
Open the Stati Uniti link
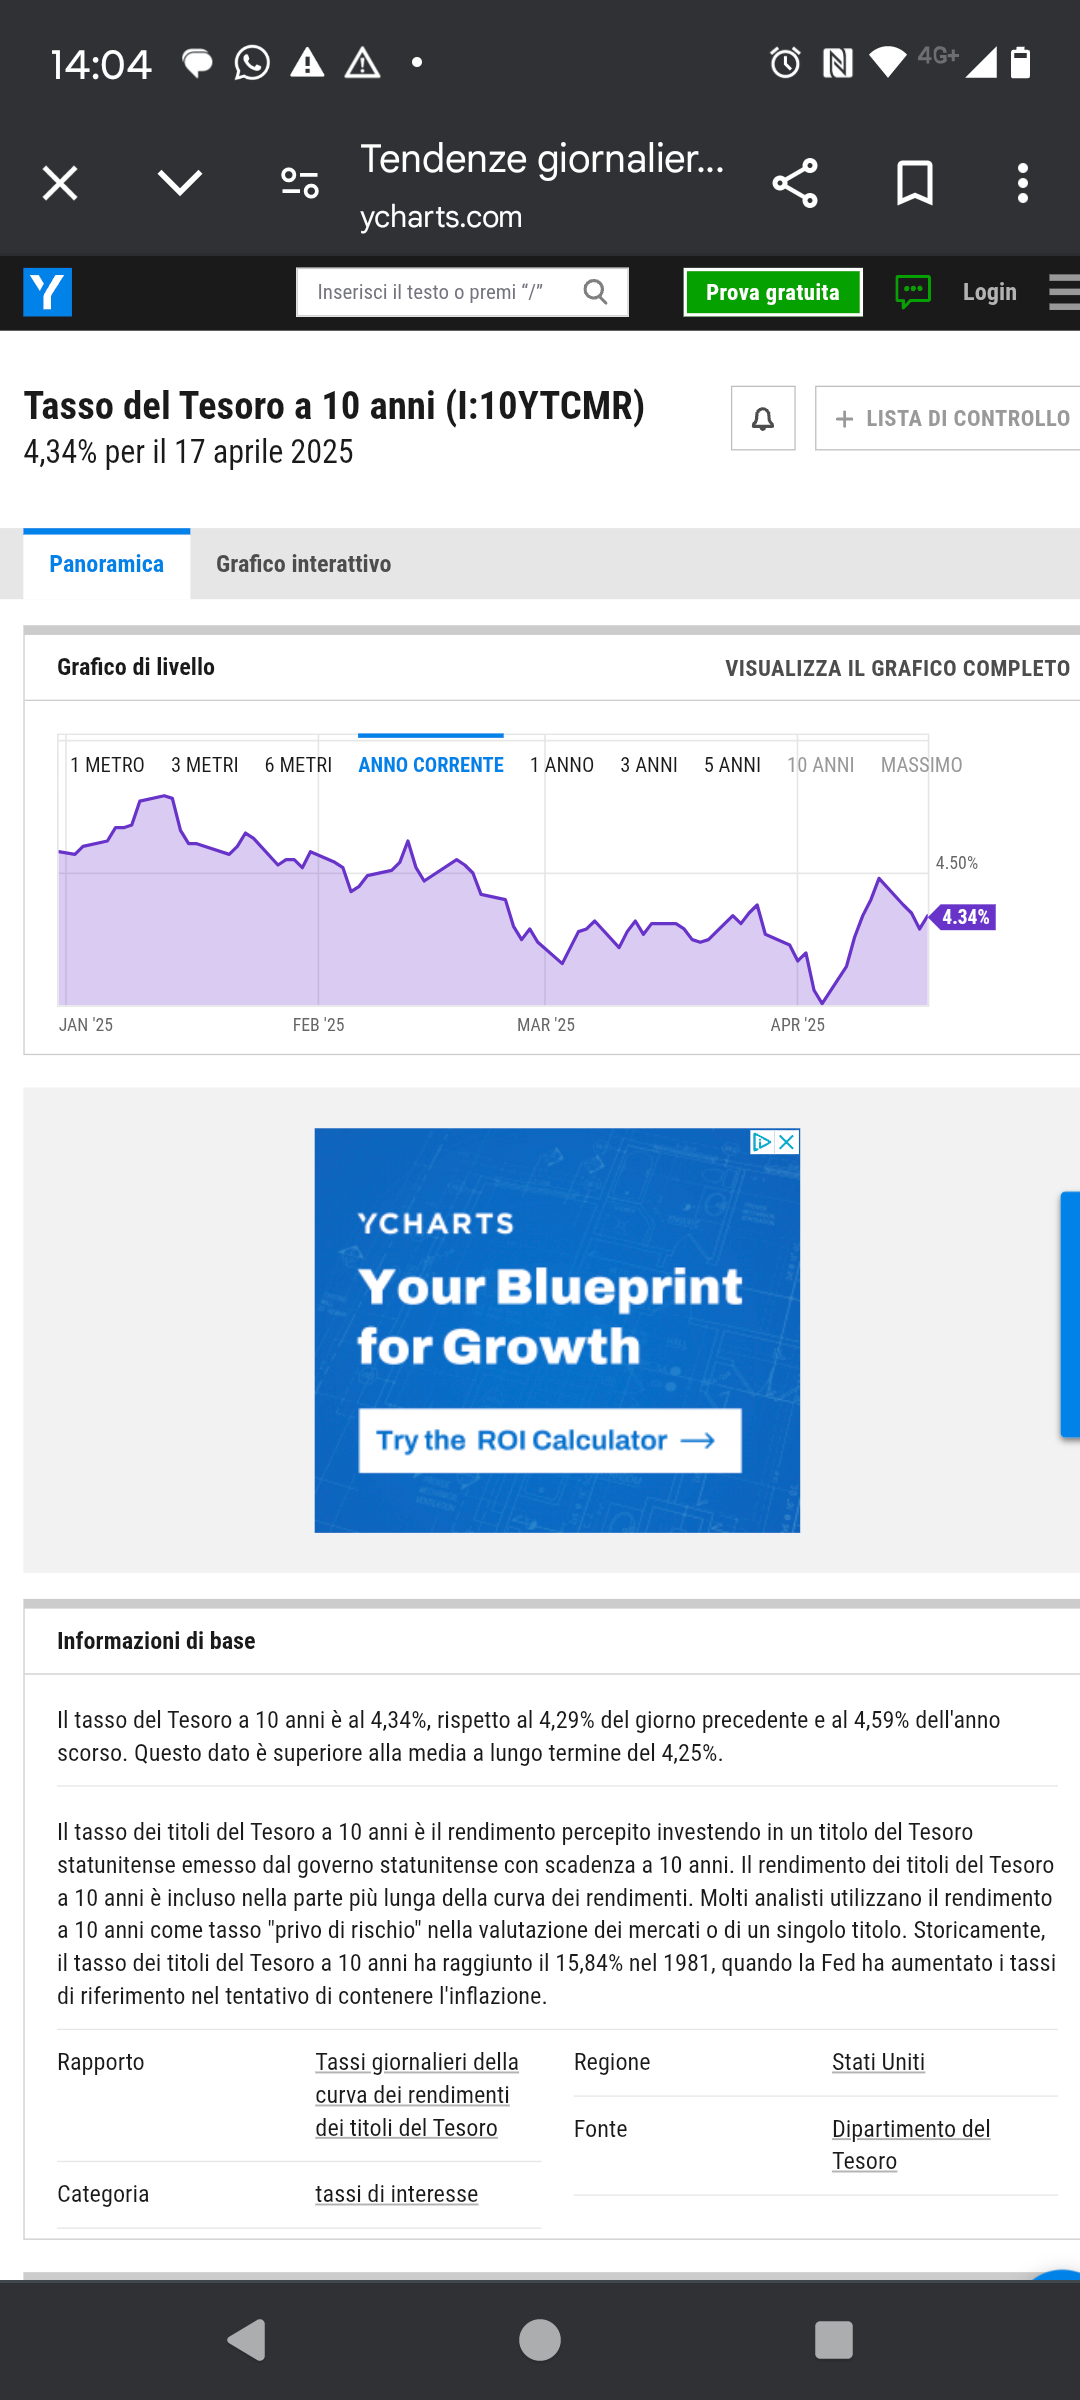pyautogui.click(x=878, y=2062)
